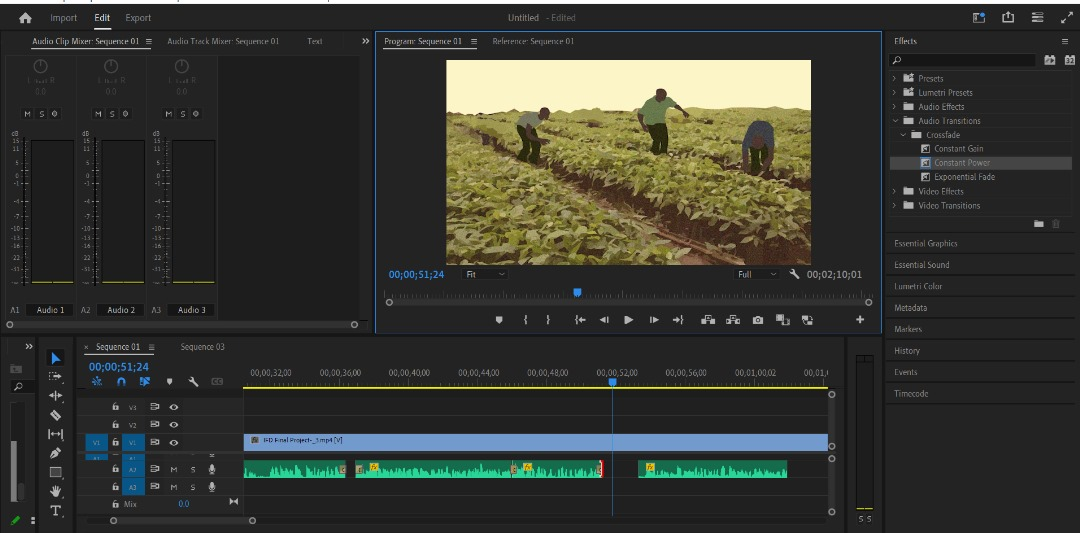Open the Essential Sound panel
This screenshot has width=1080, height=533.
pos(922,264)
